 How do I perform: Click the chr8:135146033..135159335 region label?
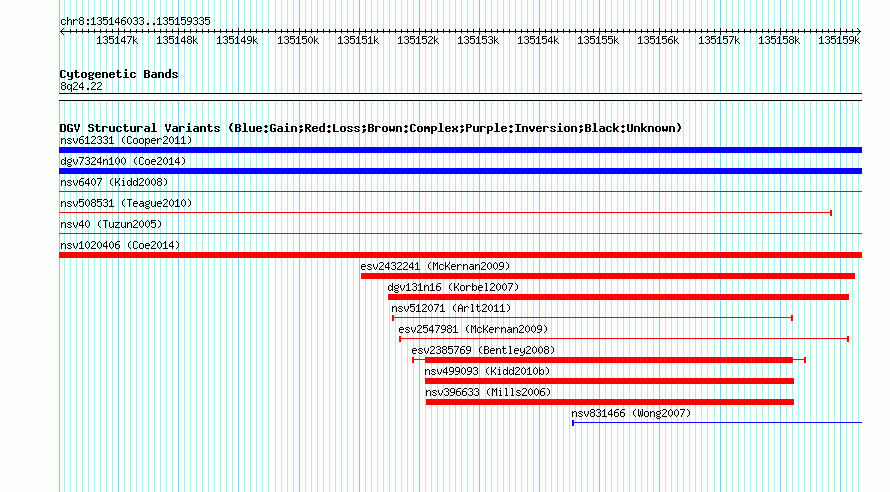click(135, 21)
